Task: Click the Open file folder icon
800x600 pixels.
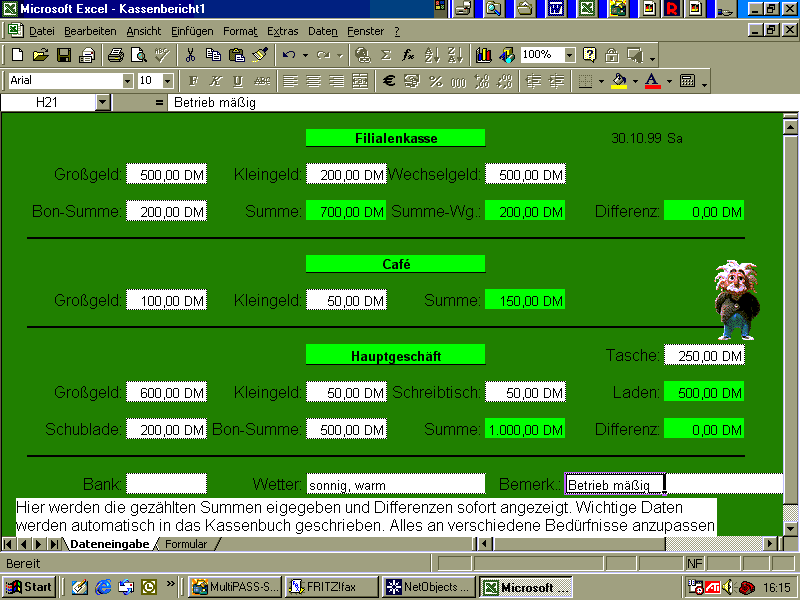Action: click(x=40, y=55)
